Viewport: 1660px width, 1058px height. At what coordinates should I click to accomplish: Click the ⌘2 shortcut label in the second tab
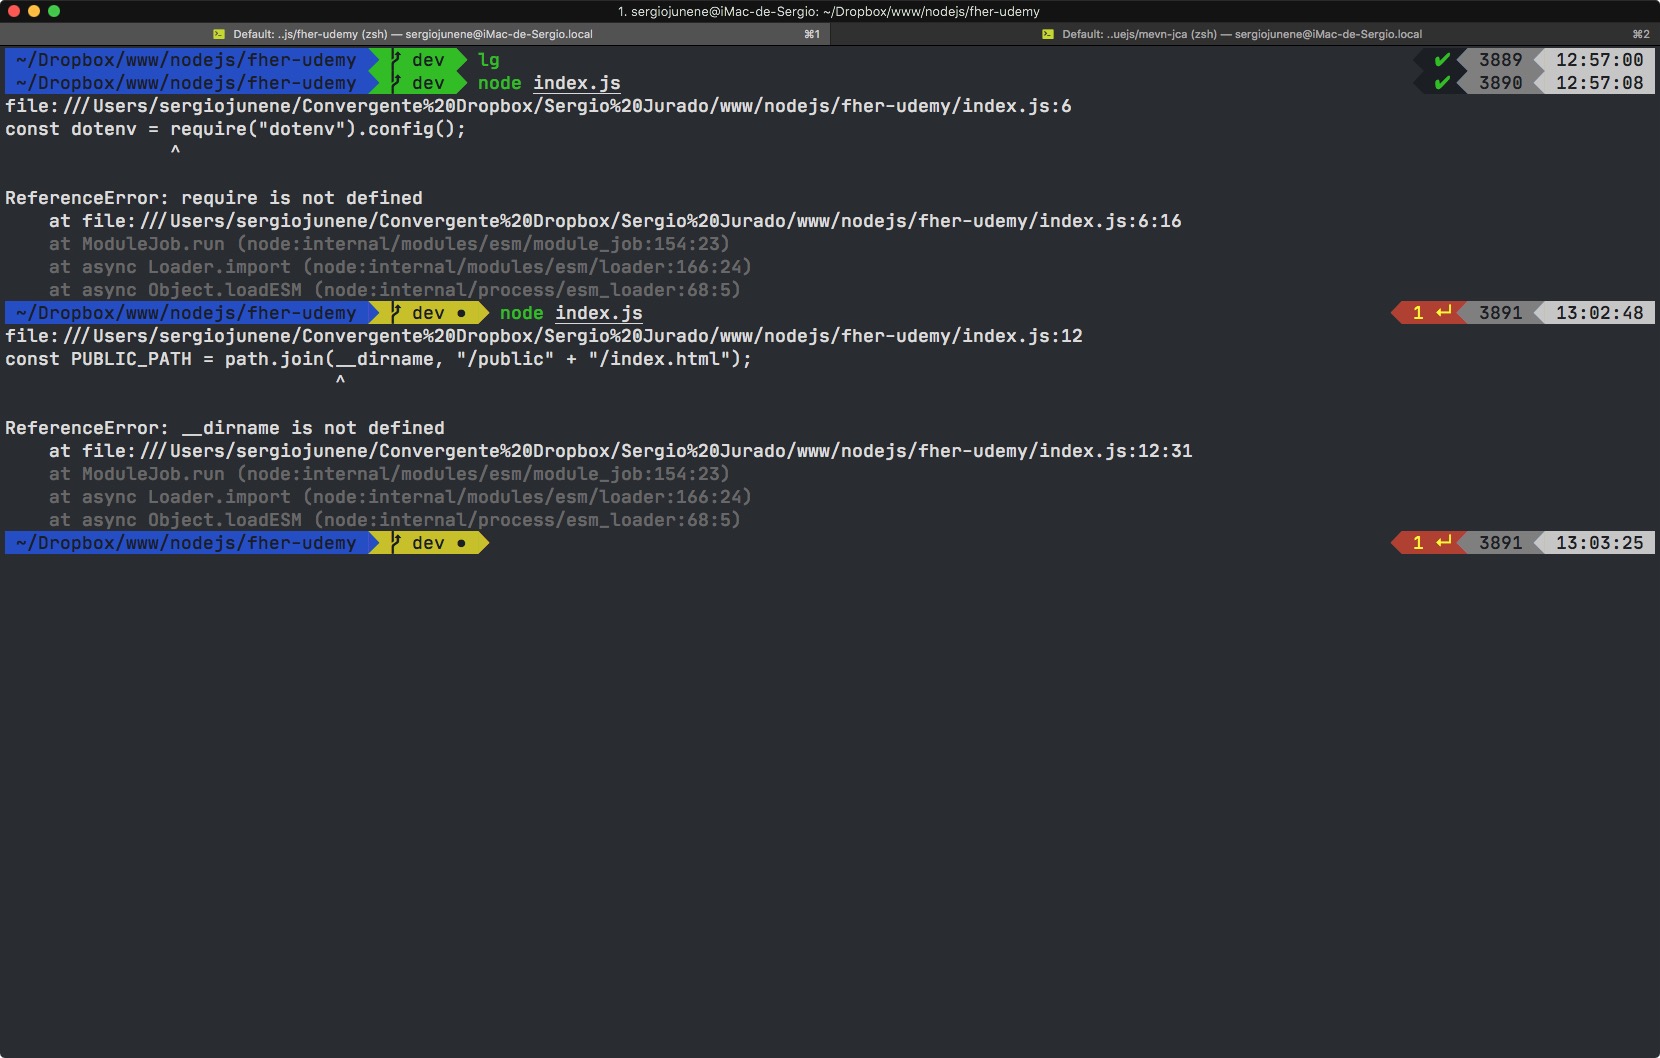coord(1641,34)
